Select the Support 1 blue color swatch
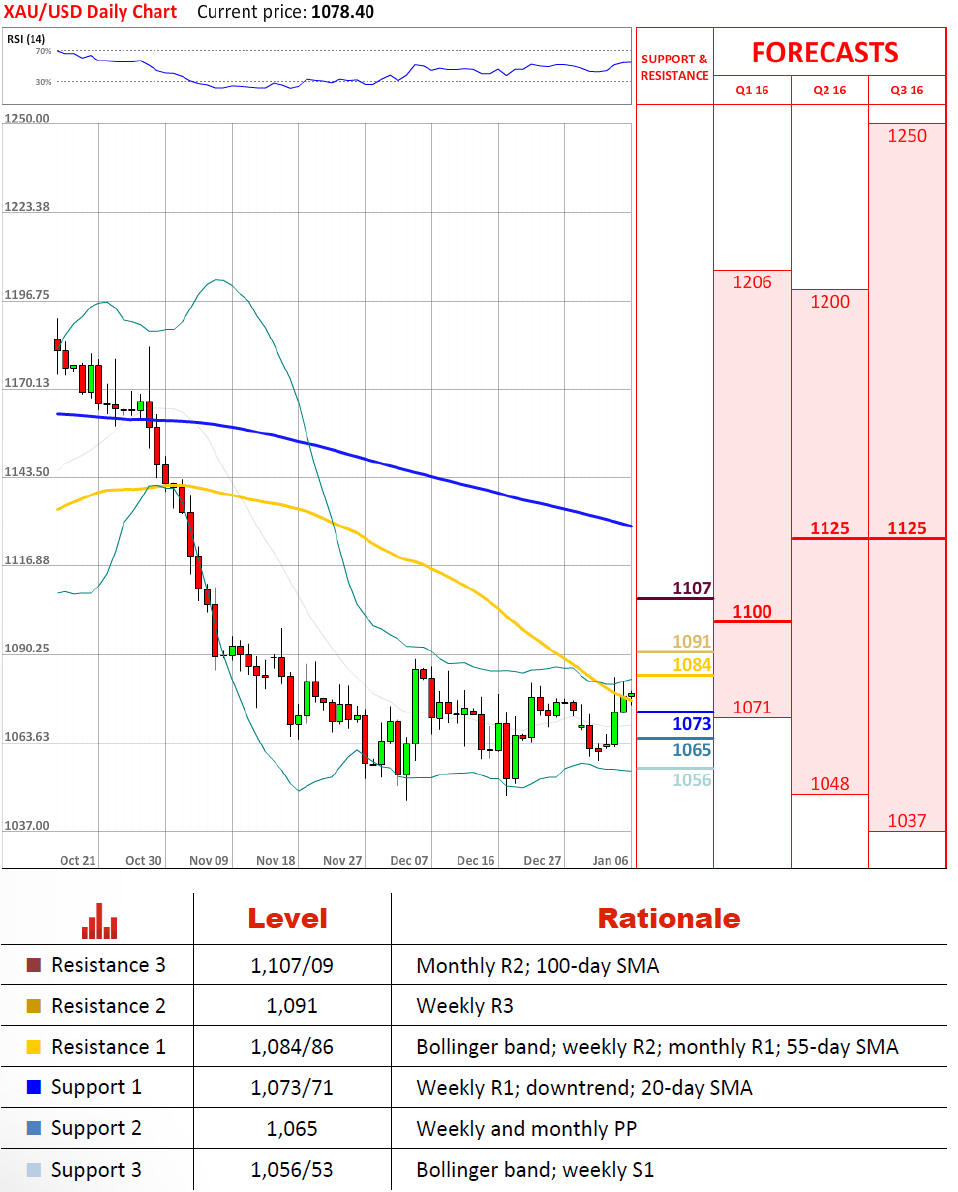958x1192 pixels. (33, 1088)
